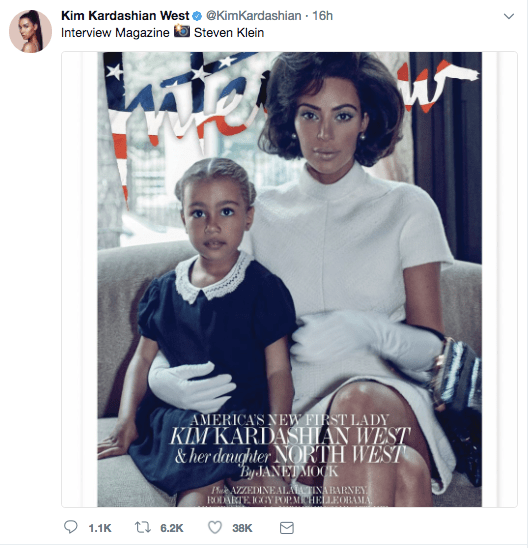
Task: Click the "By Janet Mock" cover credit
Action: click(x=289, y=472)
